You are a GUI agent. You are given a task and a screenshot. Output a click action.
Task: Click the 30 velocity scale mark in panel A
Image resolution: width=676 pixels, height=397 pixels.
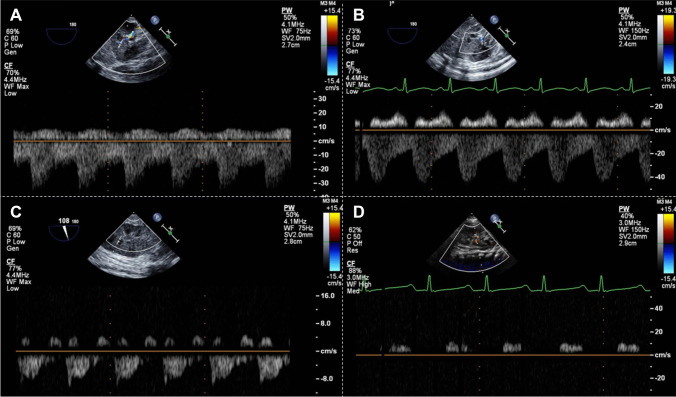pyautogui.click(x=322, y=99)
